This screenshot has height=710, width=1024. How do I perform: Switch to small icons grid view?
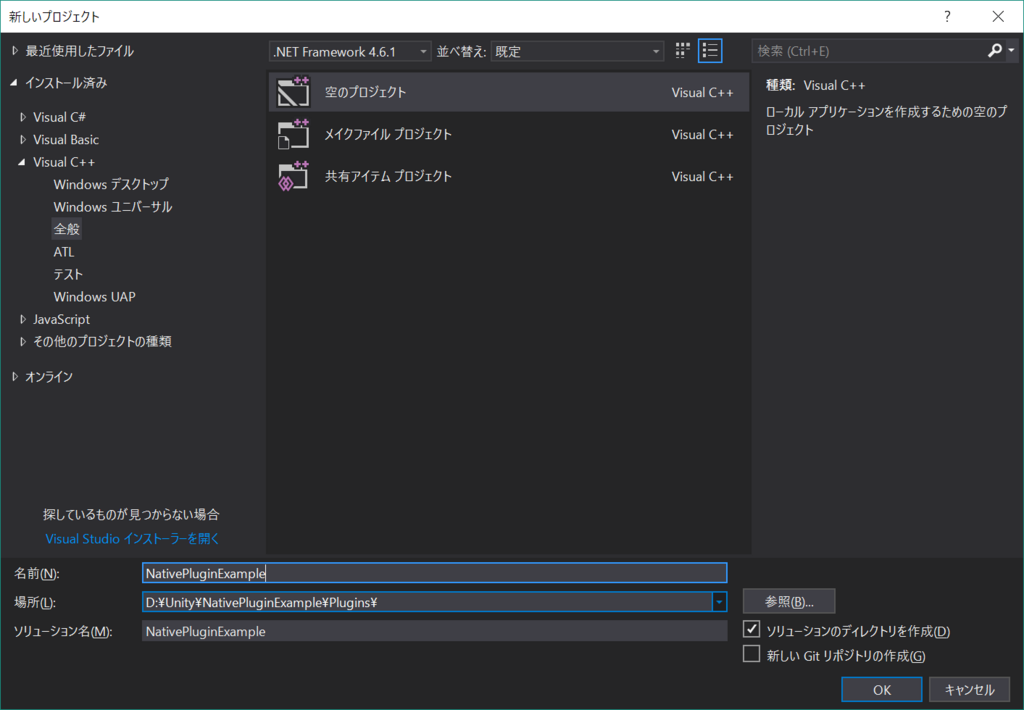click(x=682, y=51)
